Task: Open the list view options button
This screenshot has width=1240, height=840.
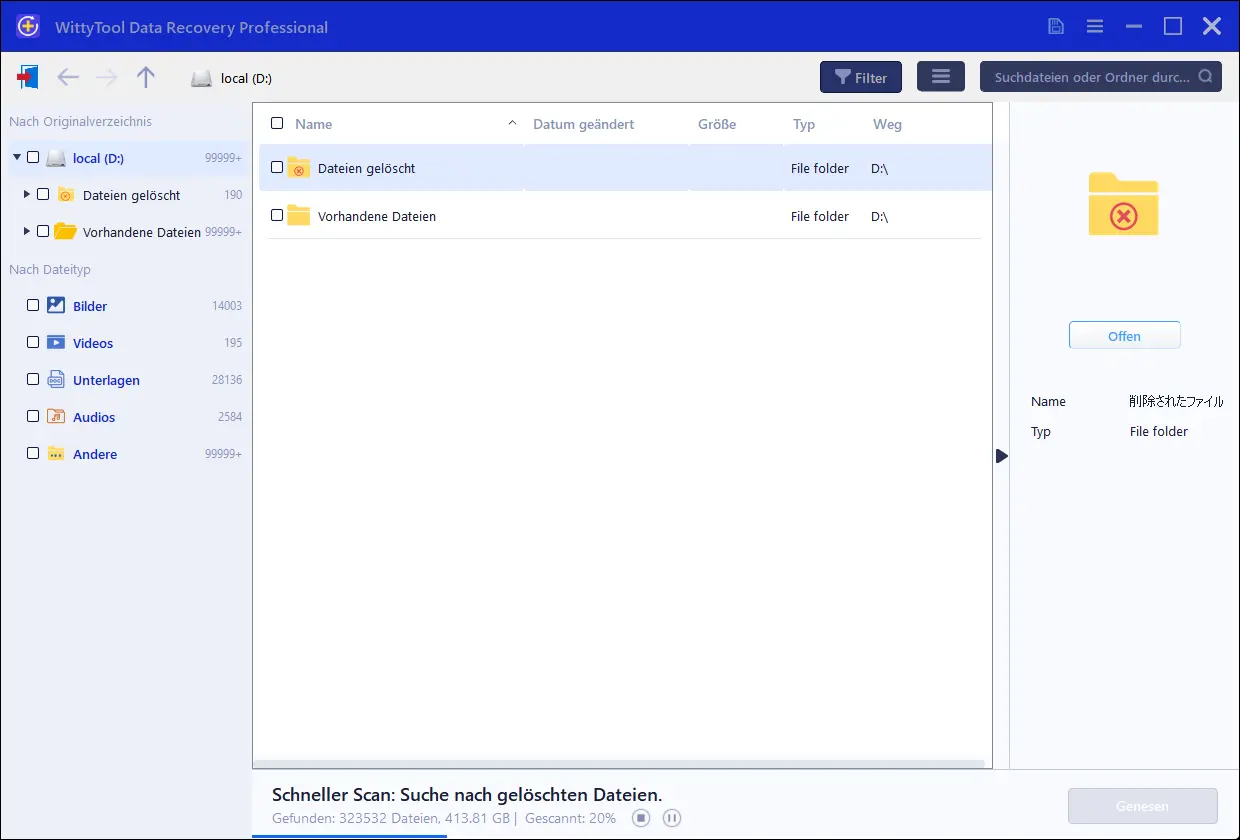Action: (x=940, y=77)
